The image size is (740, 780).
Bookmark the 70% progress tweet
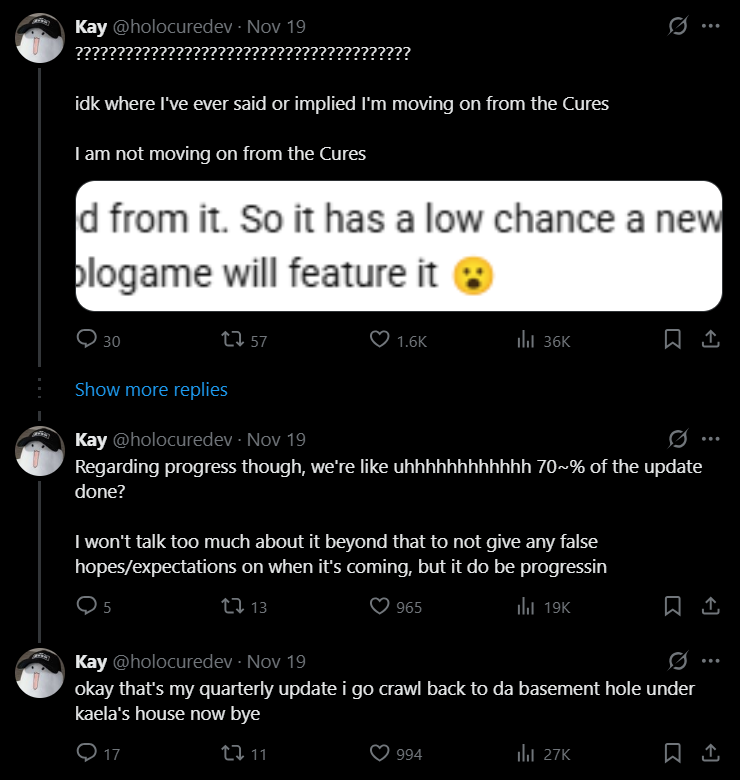coord(673,606)
